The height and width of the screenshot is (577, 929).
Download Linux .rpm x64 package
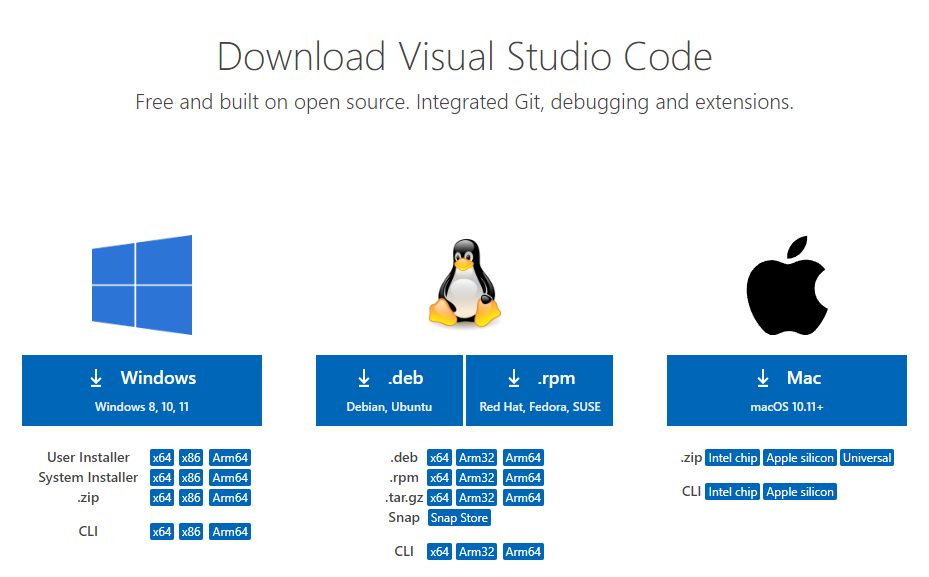click(x=439, y=478)
